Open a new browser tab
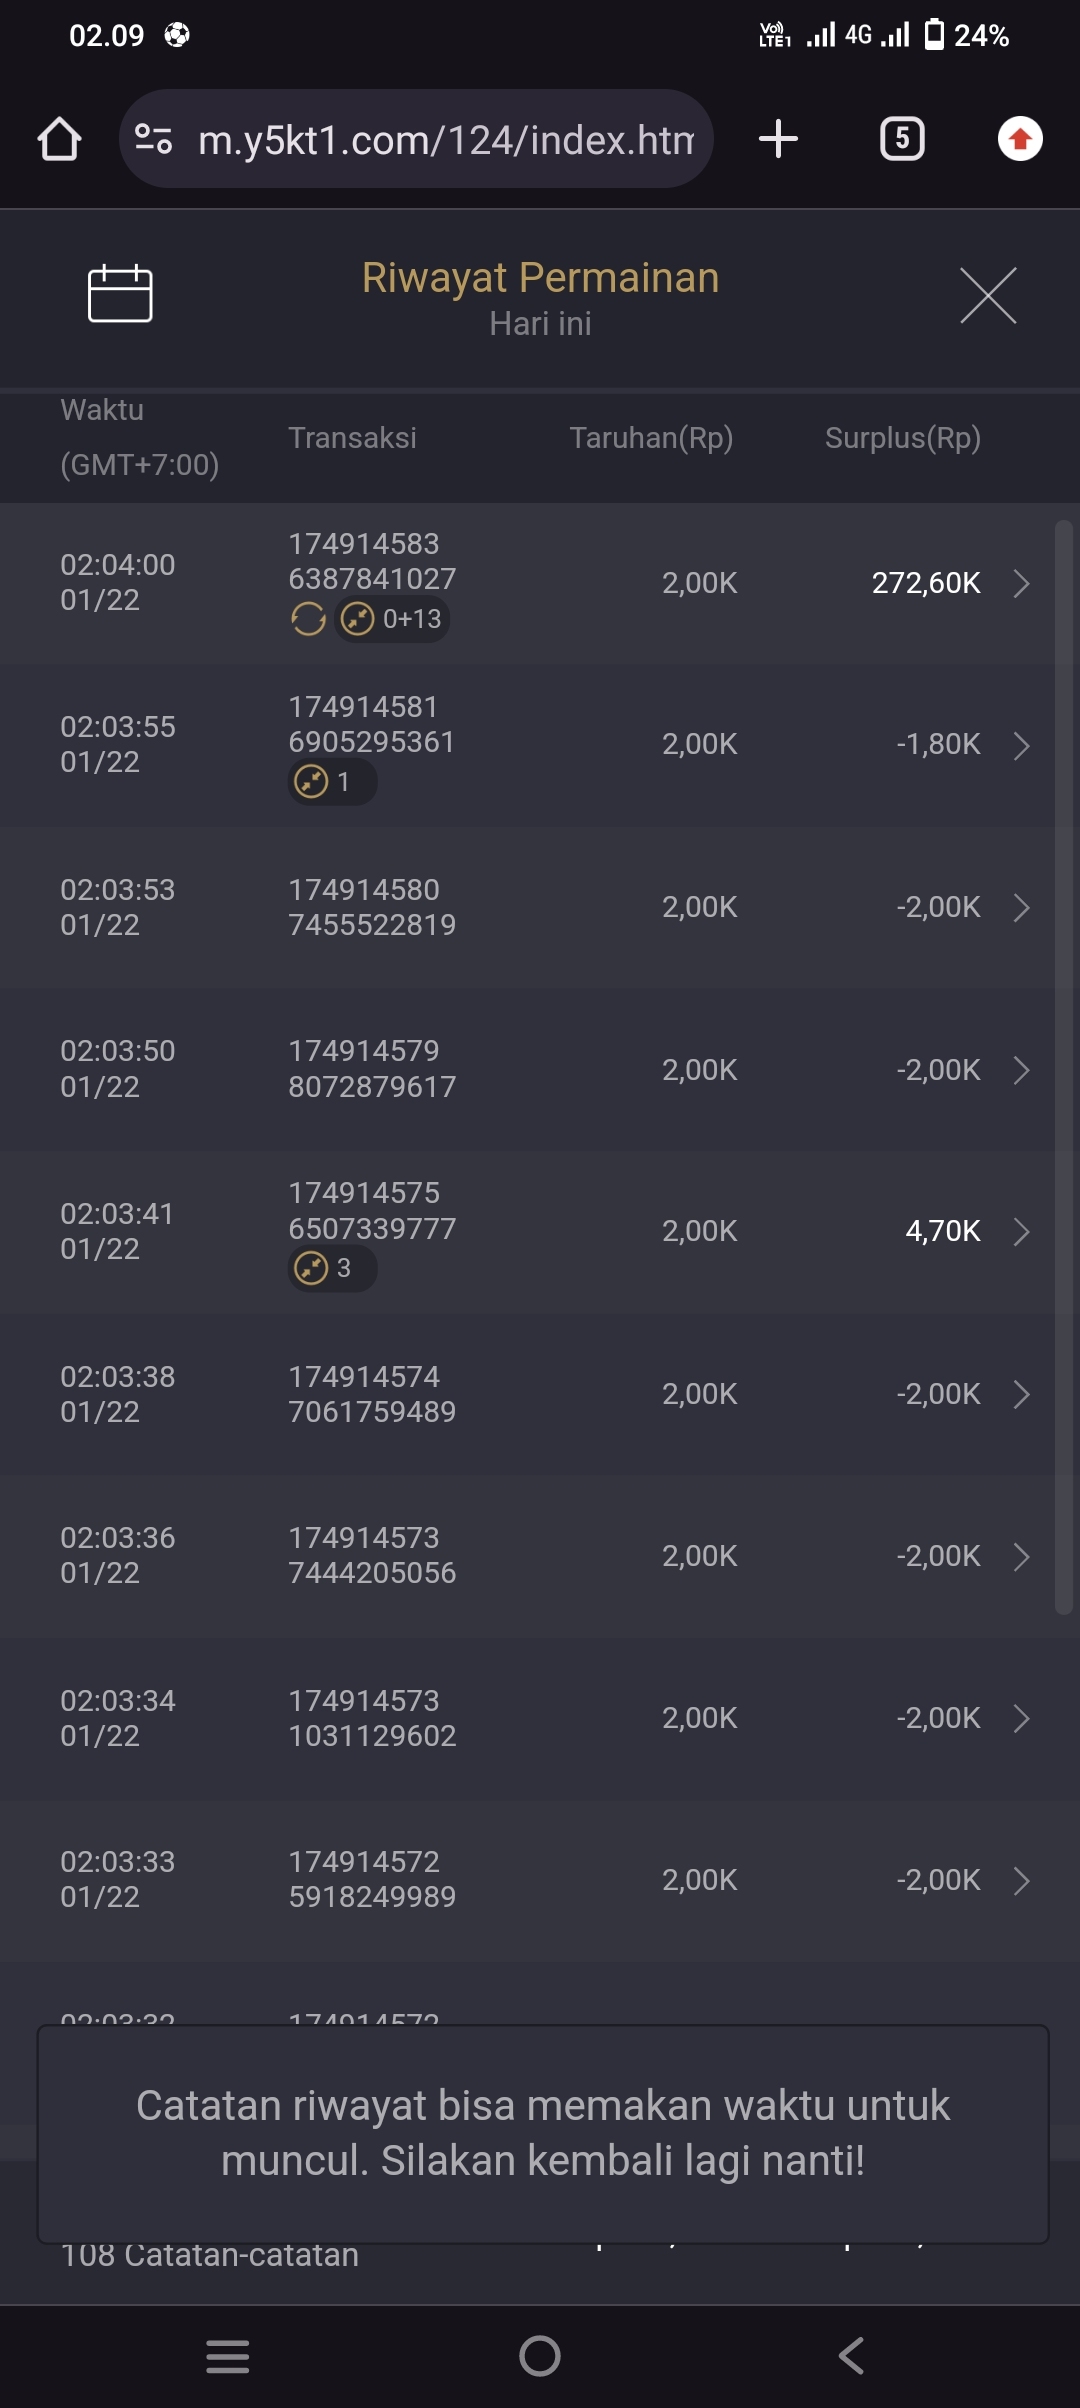Image resolution: width=1080 pixels, height=2408 pixels. [778, 139]
